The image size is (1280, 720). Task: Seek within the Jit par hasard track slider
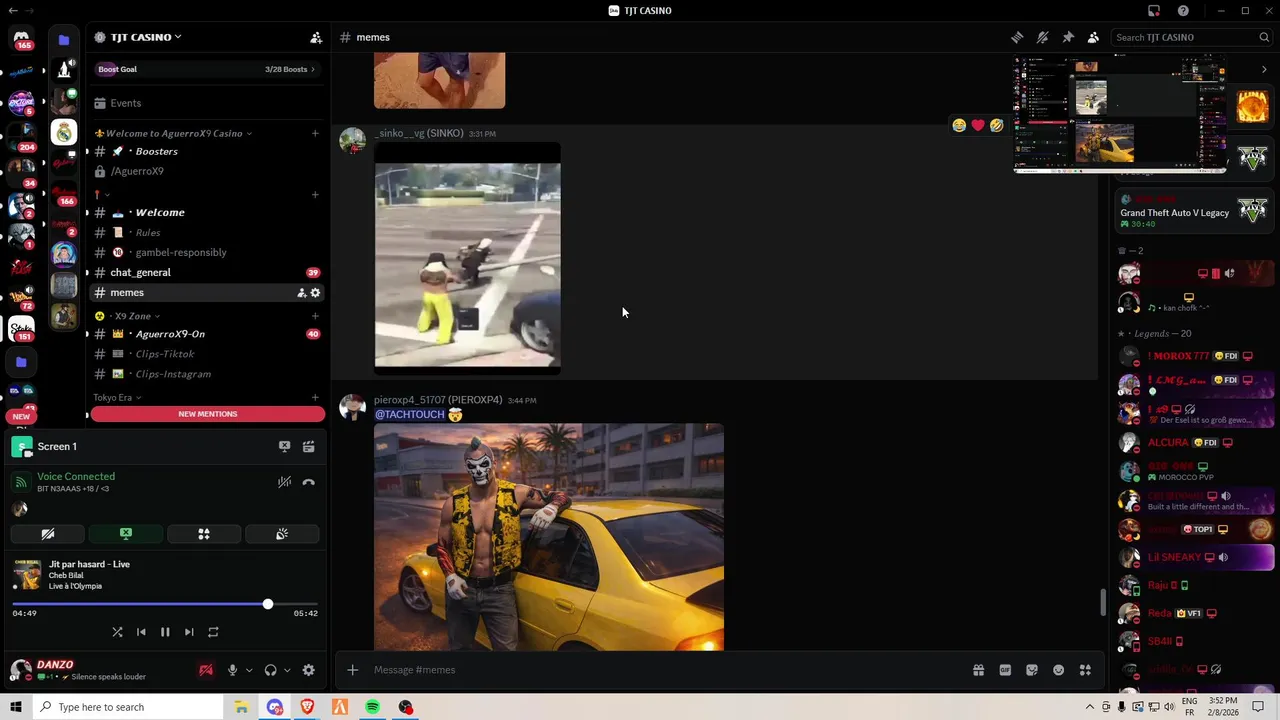point(165,604)
